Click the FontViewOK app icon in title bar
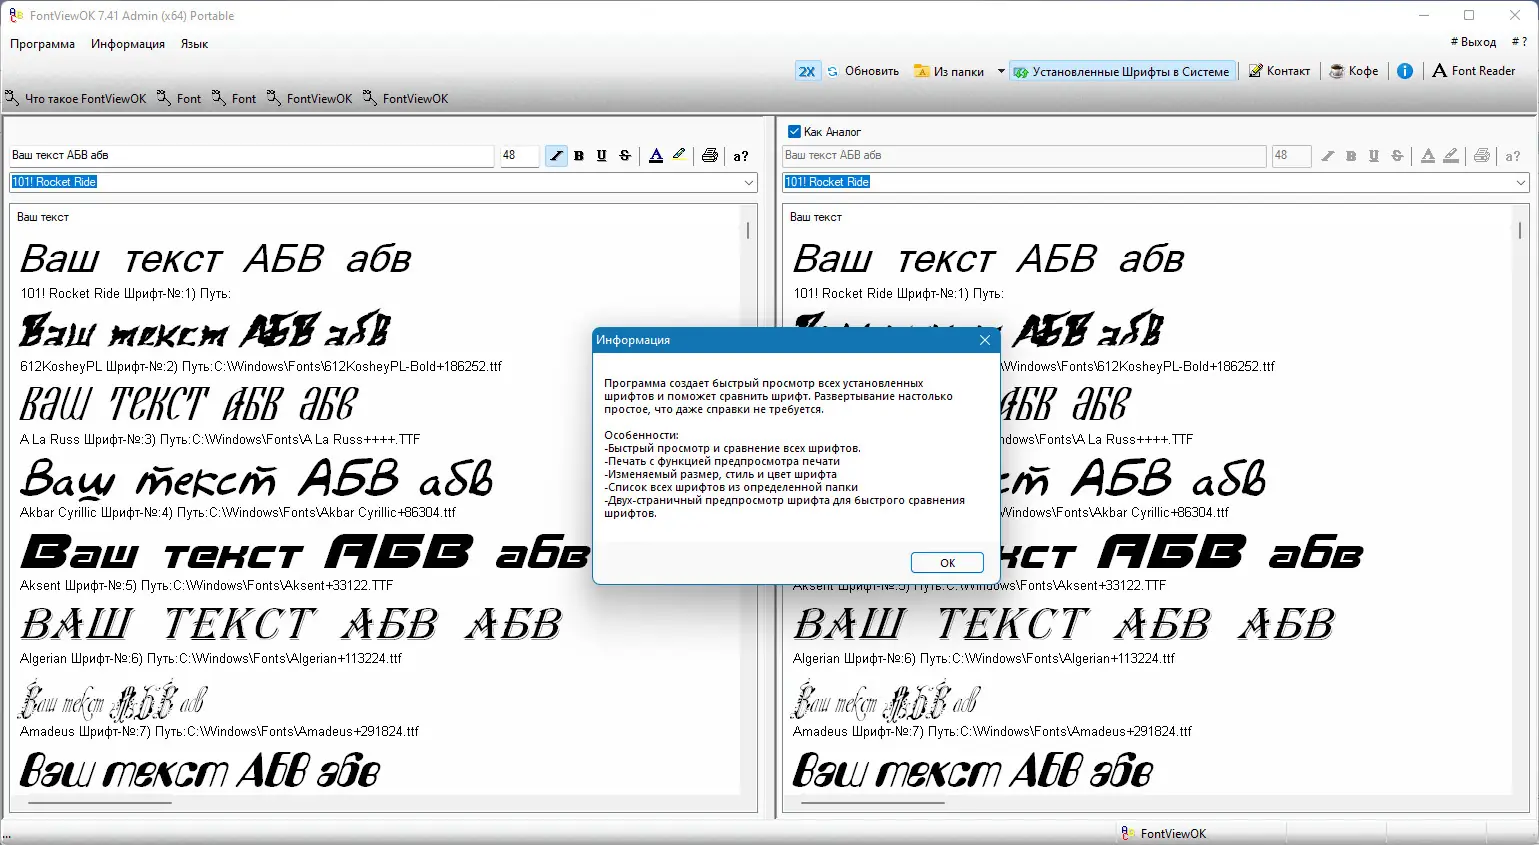The width and height of the screenshot is (1539, 845). click(16, 15)
